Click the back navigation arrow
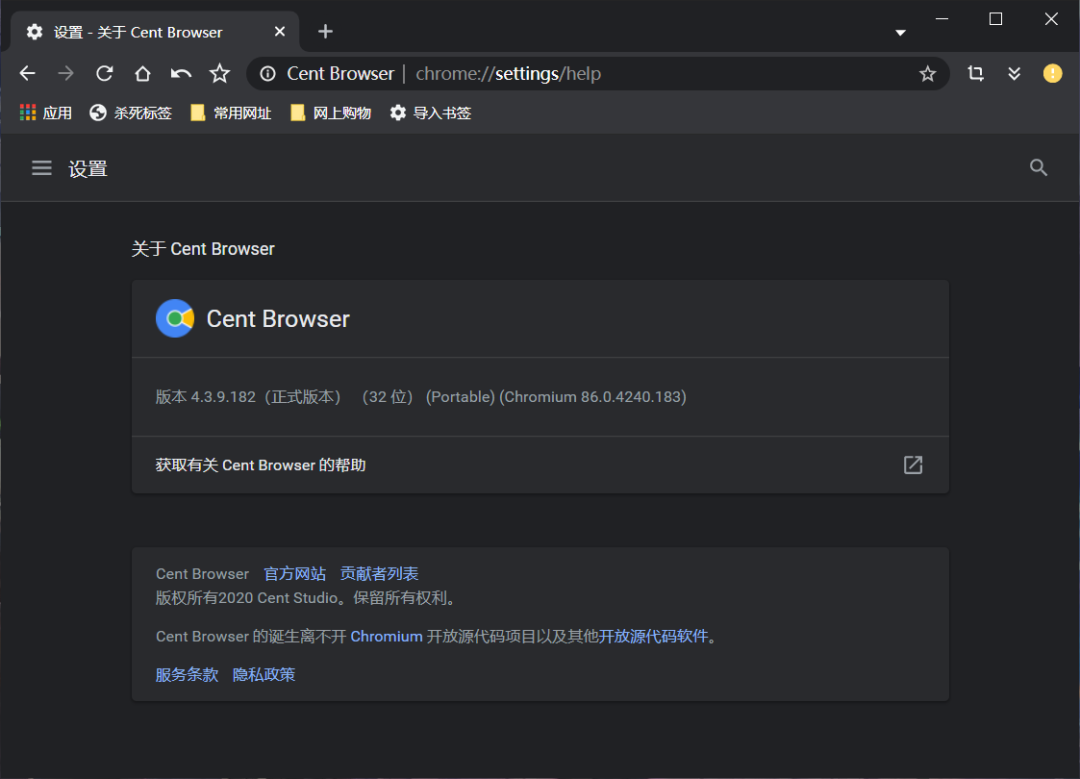1080x779 pixels. coord(27,73)
